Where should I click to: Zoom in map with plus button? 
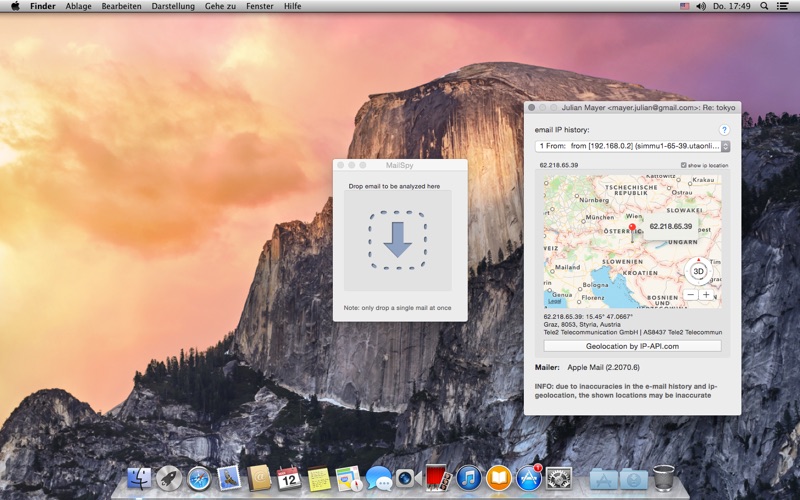pos(706,295)
